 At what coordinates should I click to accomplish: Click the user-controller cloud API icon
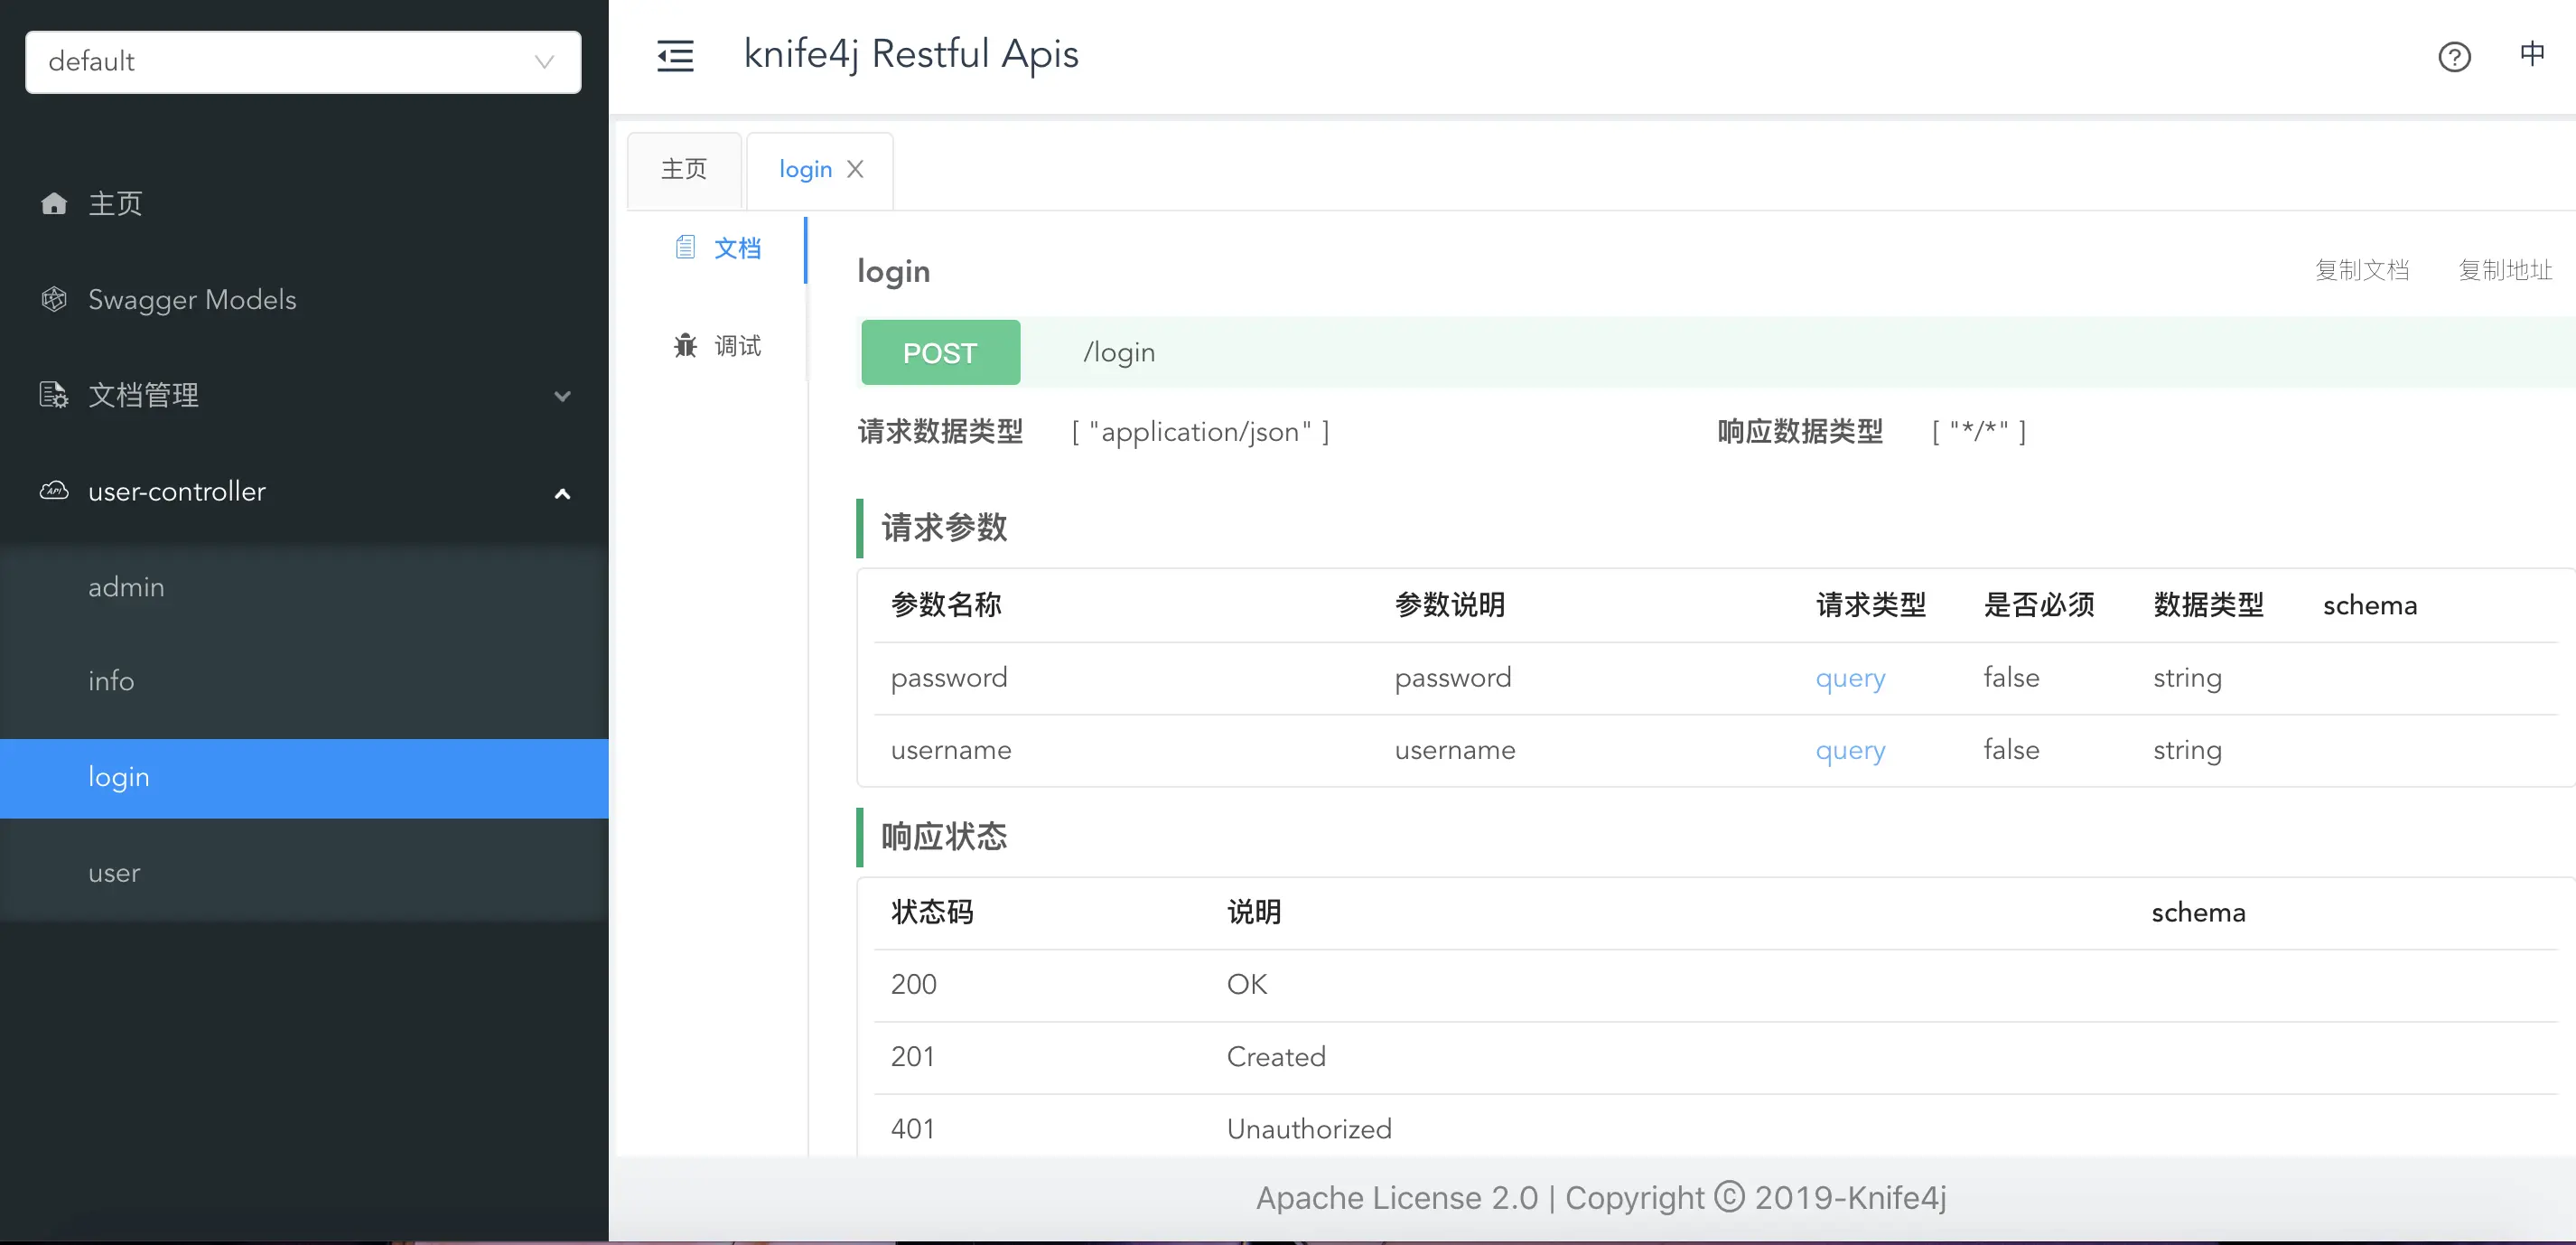tap(54, 491)
